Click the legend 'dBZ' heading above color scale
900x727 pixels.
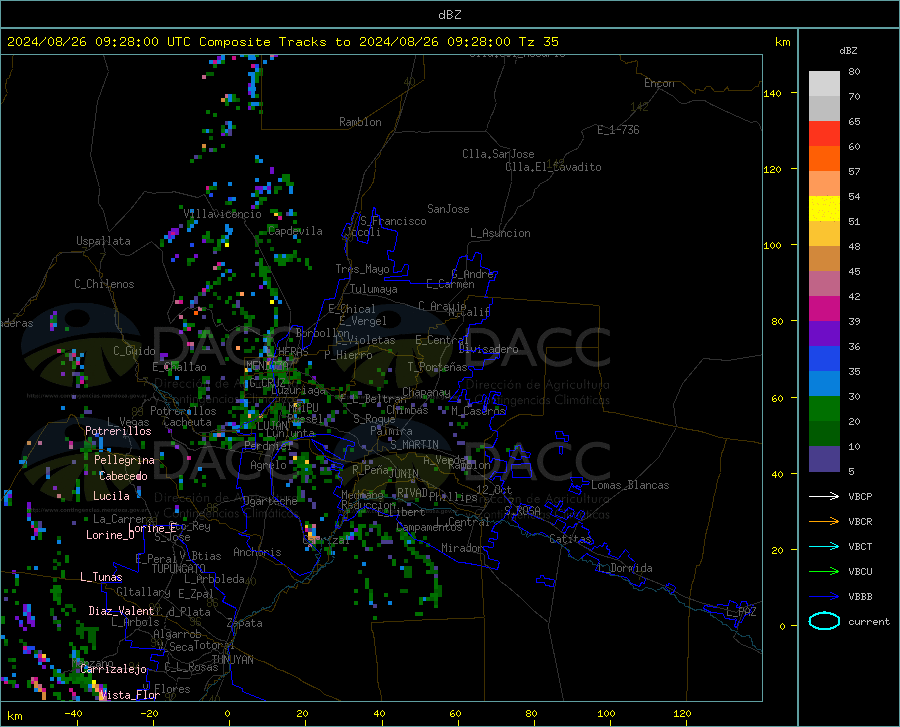pos(848,50)
